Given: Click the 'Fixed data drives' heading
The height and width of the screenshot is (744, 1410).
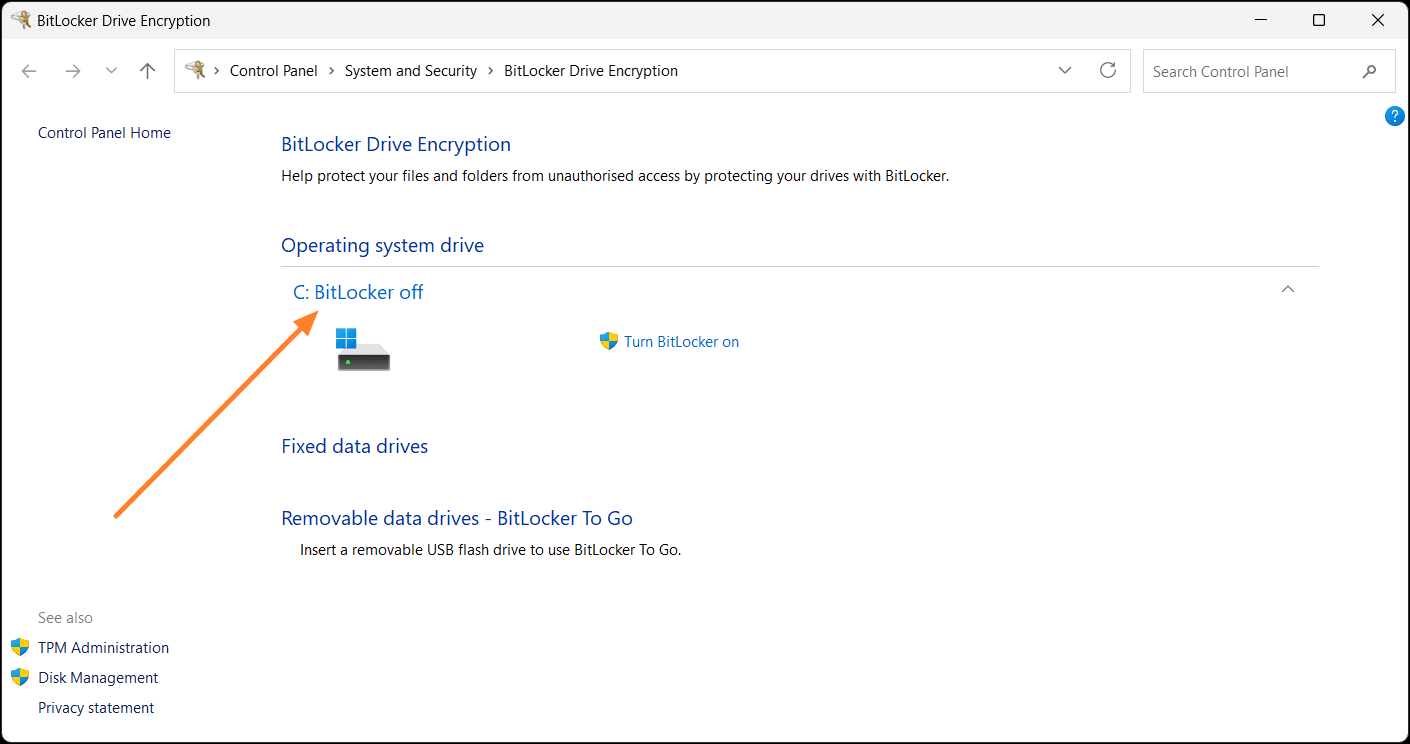Looking at the screenshot, I should click(355, 447).
